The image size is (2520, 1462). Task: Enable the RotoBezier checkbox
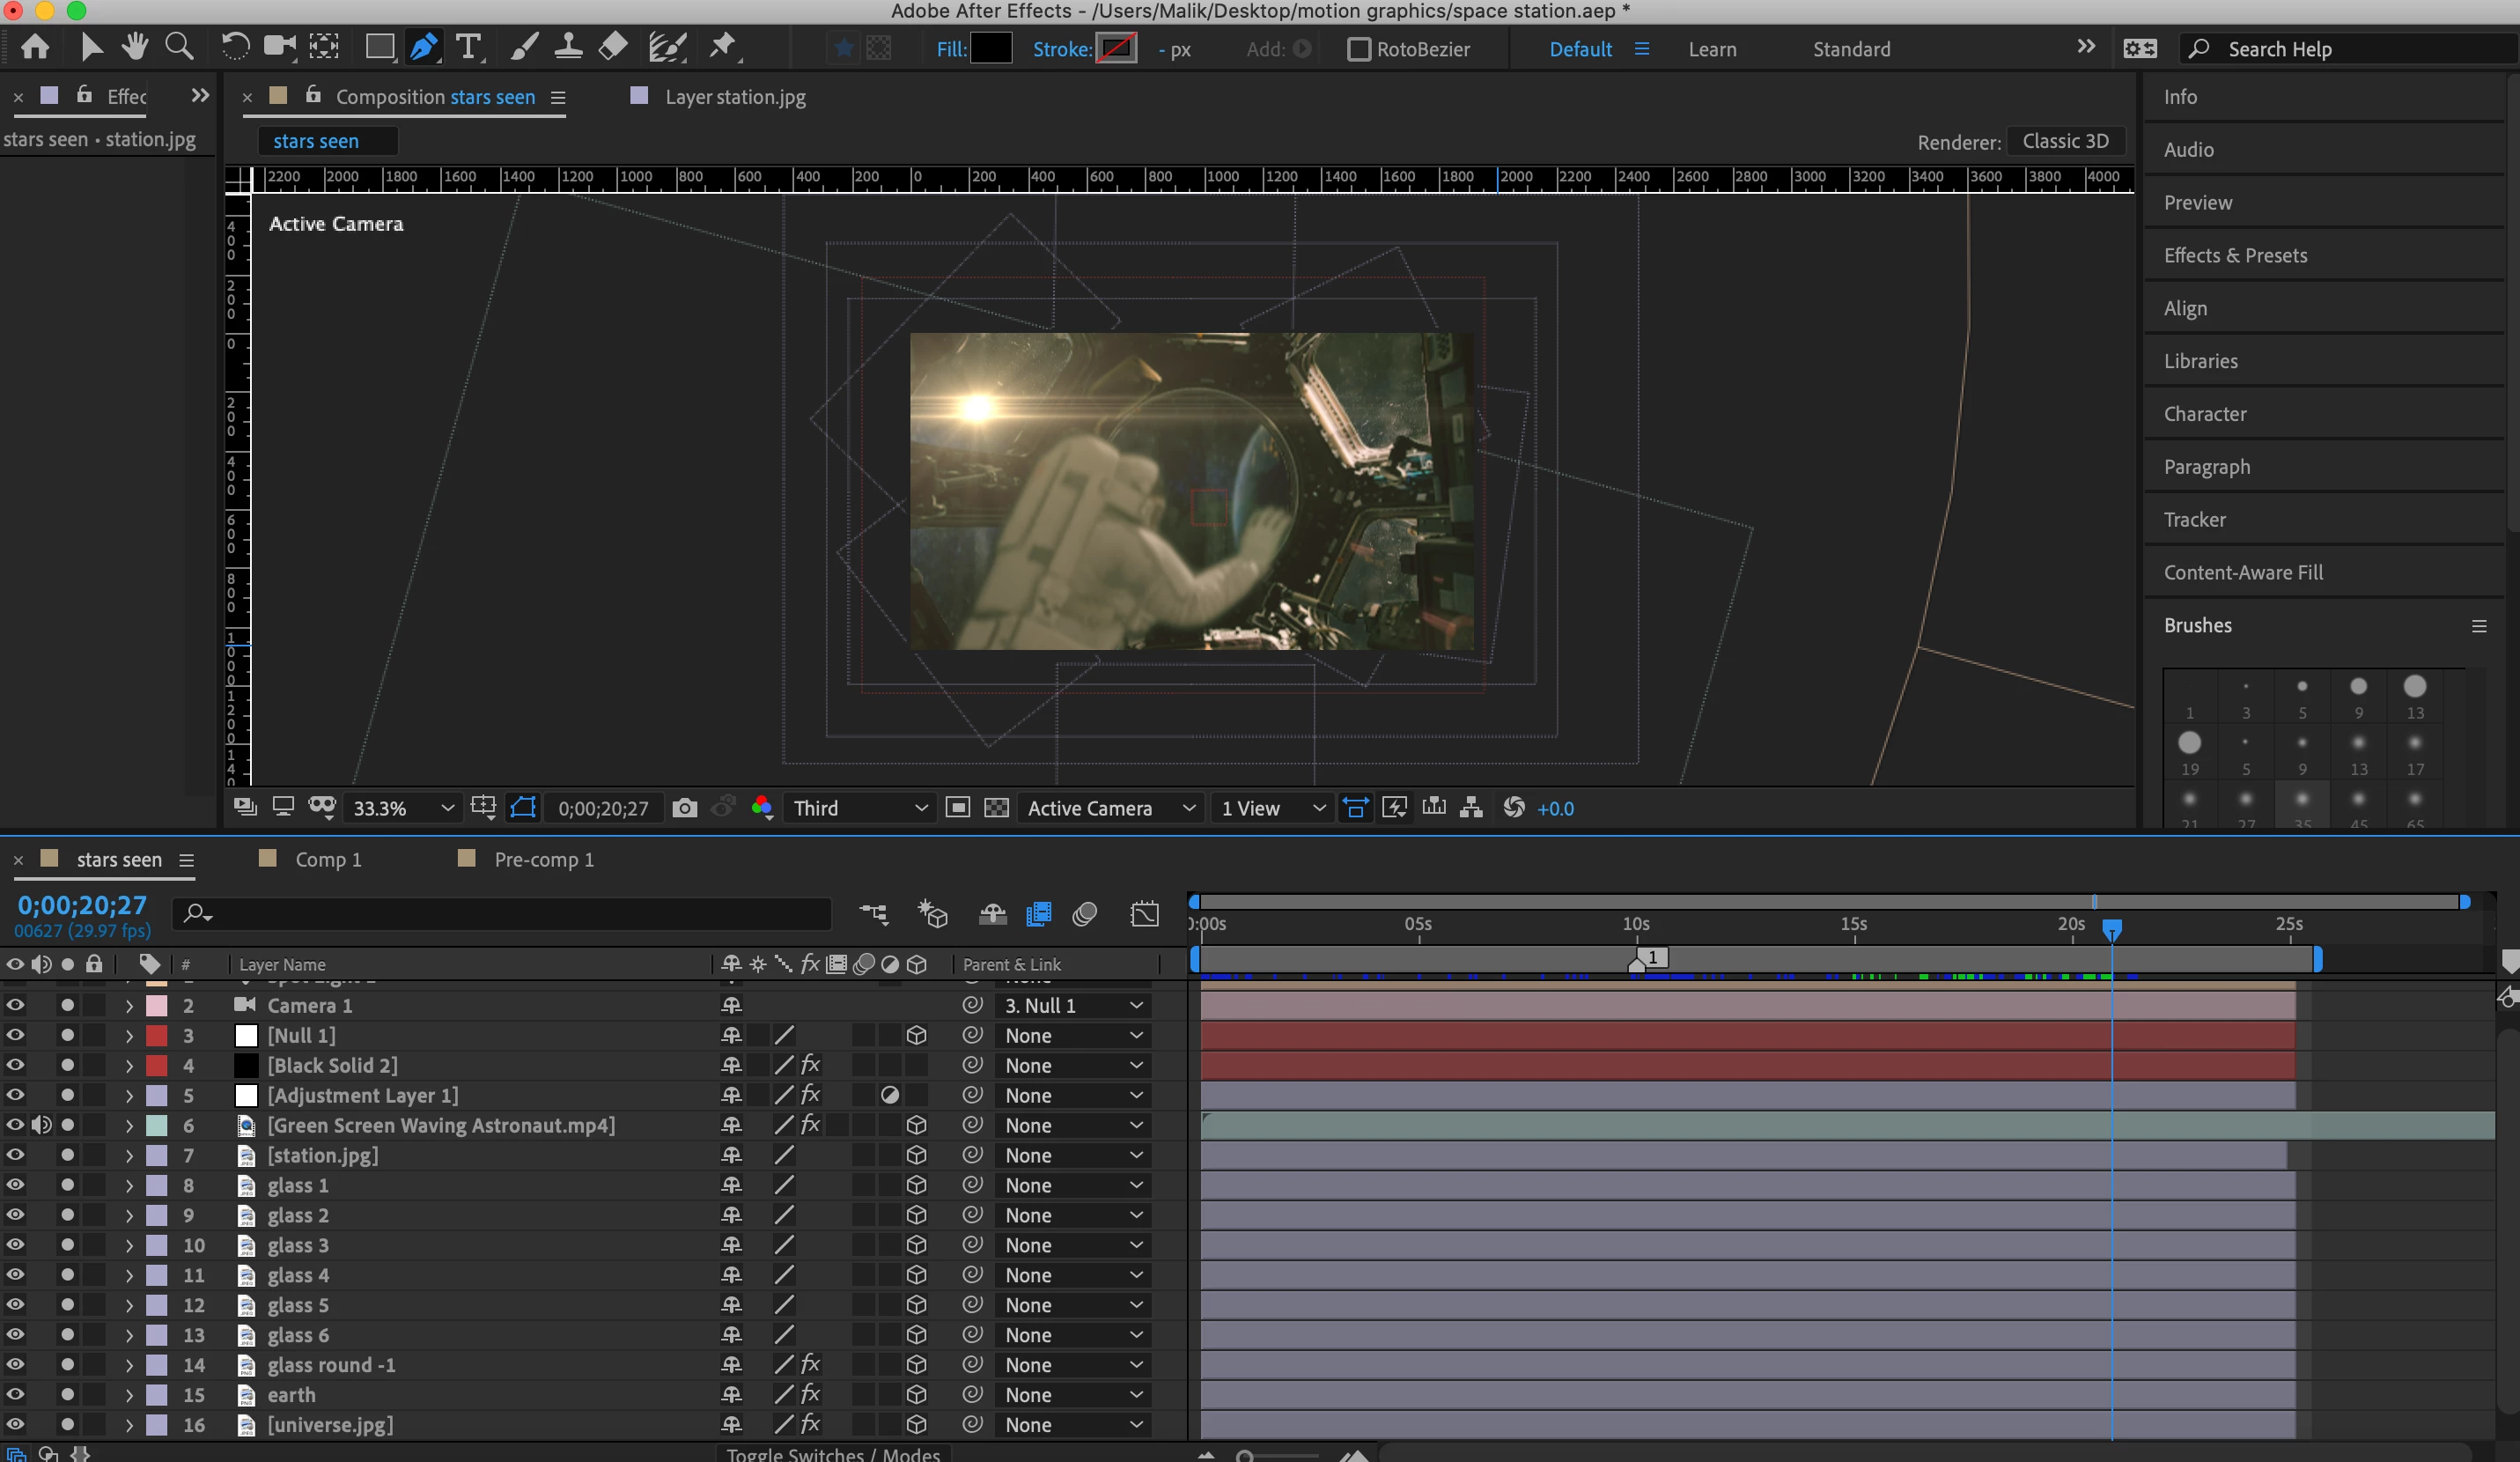click(1358, 49)
